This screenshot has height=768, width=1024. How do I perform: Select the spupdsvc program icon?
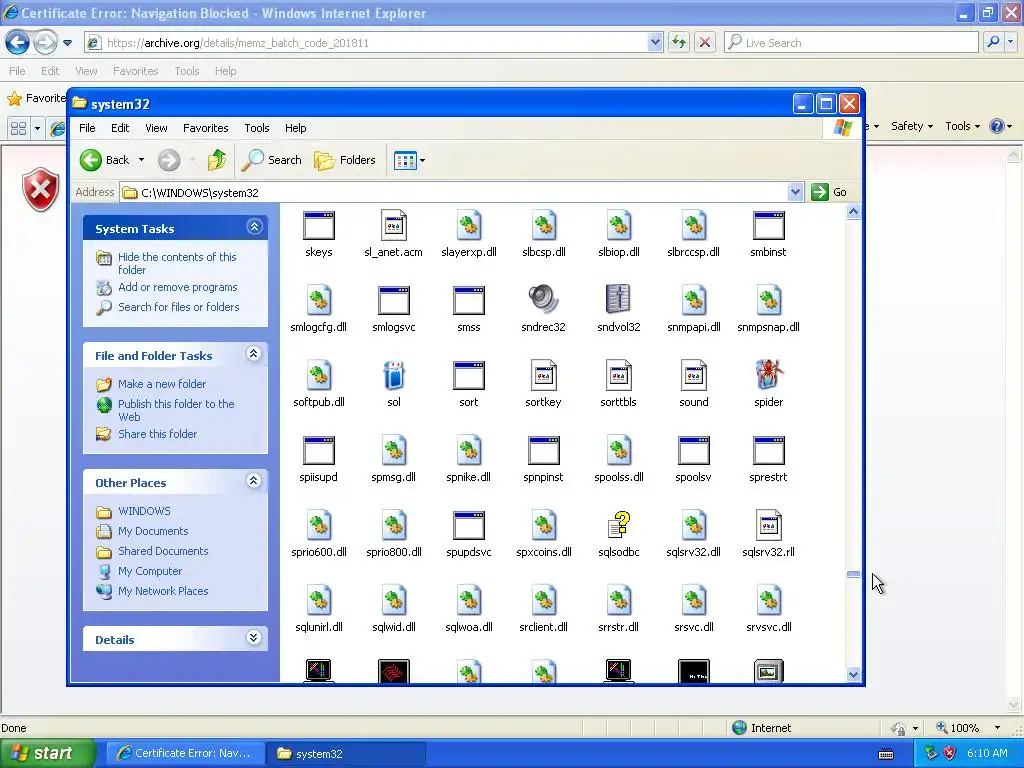pyautogui.click(x=469, y=526)
